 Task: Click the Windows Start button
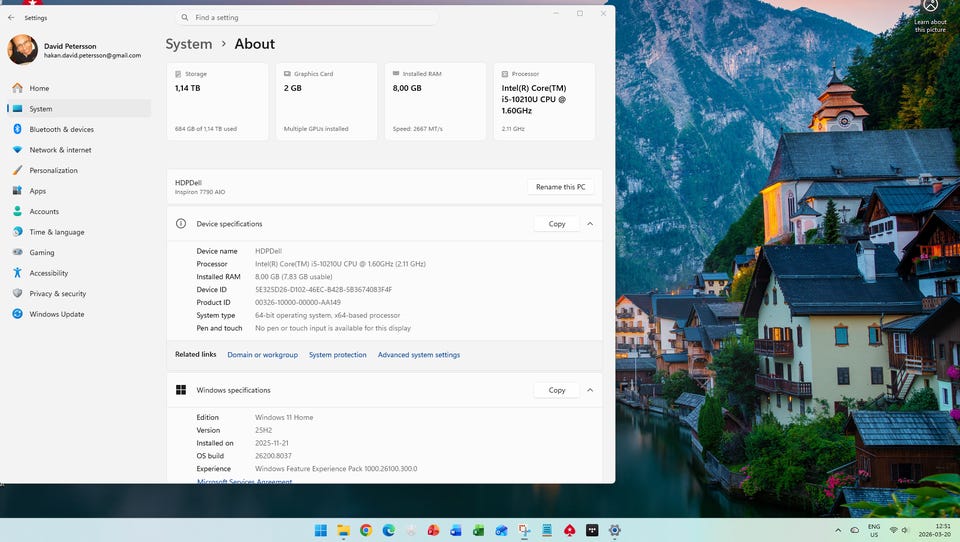tap(321, 530)
